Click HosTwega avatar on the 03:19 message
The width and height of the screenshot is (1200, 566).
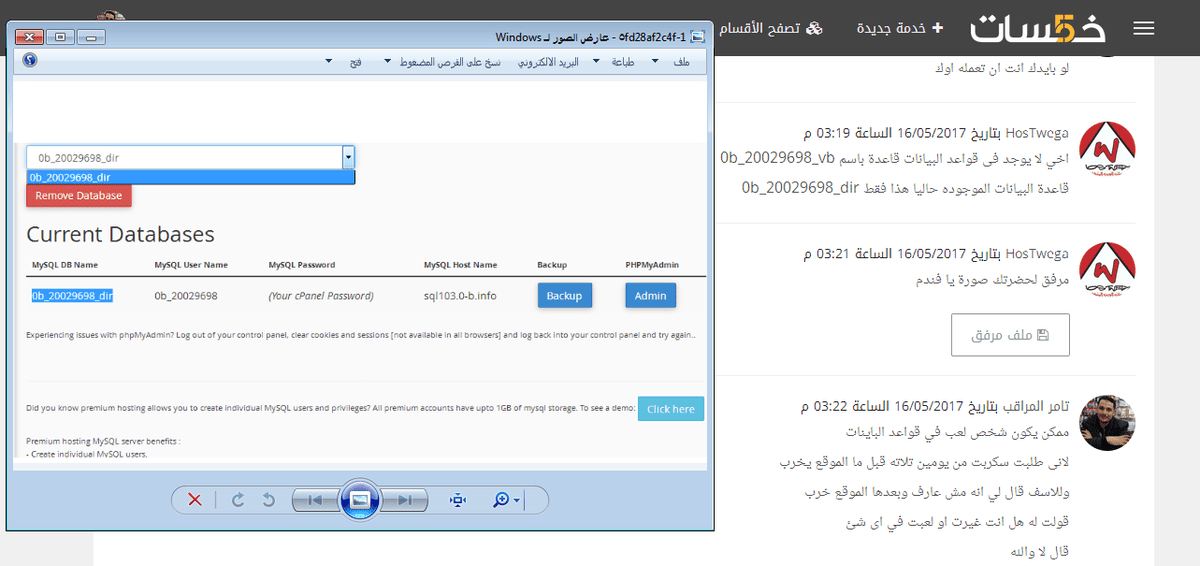[x=1108, y=147]
